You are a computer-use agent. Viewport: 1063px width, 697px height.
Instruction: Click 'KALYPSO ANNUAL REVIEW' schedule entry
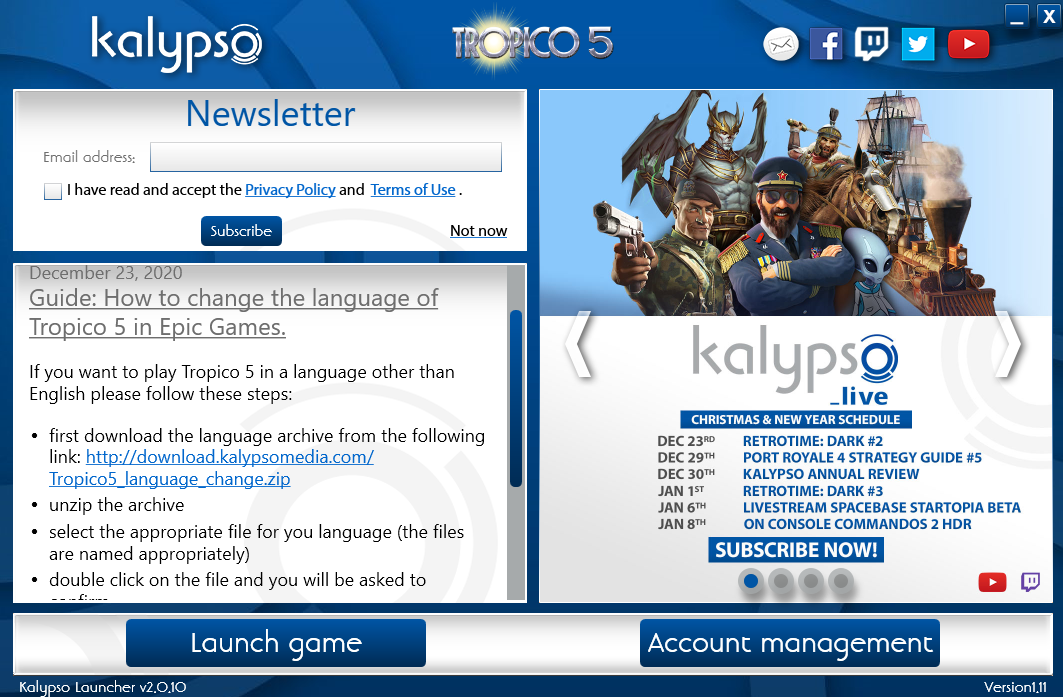click(830, 475)
